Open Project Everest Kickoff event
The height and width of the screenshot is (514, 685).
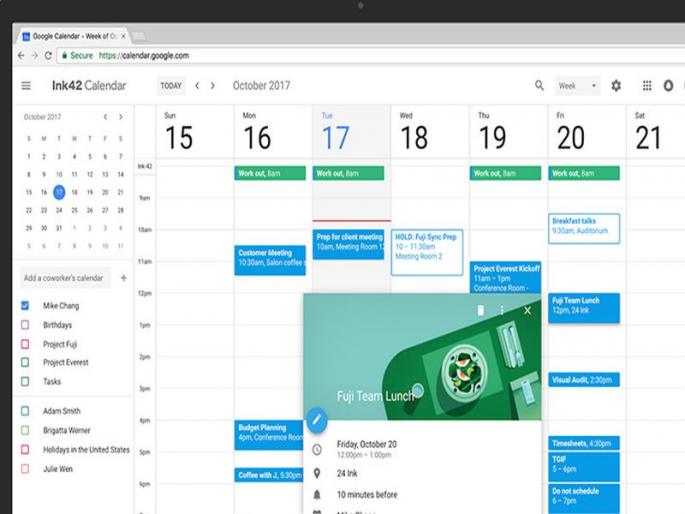point(505,277)
